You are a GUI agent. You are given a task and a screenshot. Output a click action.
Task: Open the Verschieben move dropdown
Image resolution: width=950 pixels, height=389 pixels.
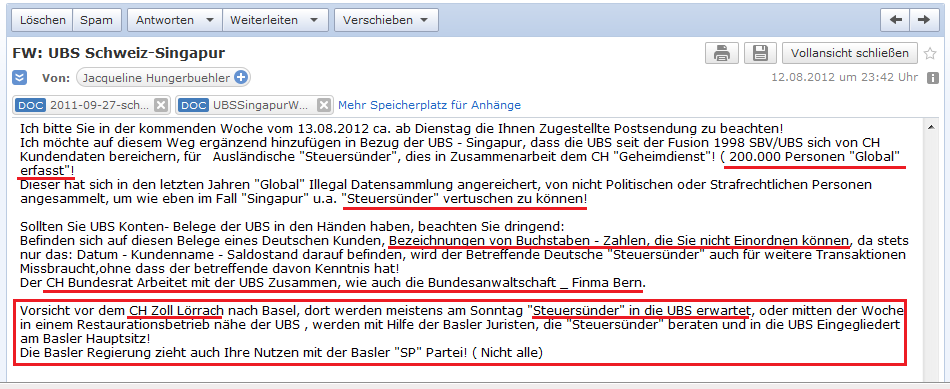click(x=386, y=20)
